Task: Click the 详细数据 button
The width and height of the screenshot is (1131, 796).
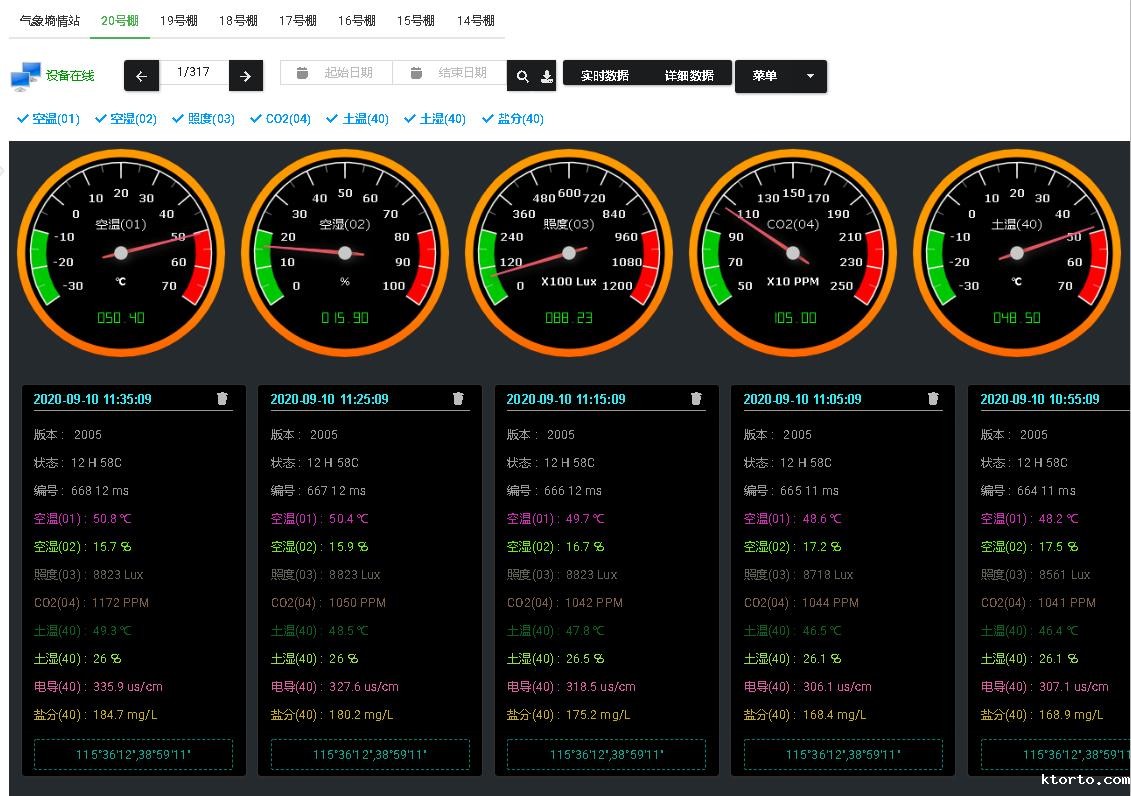Action: pos(689,75)
